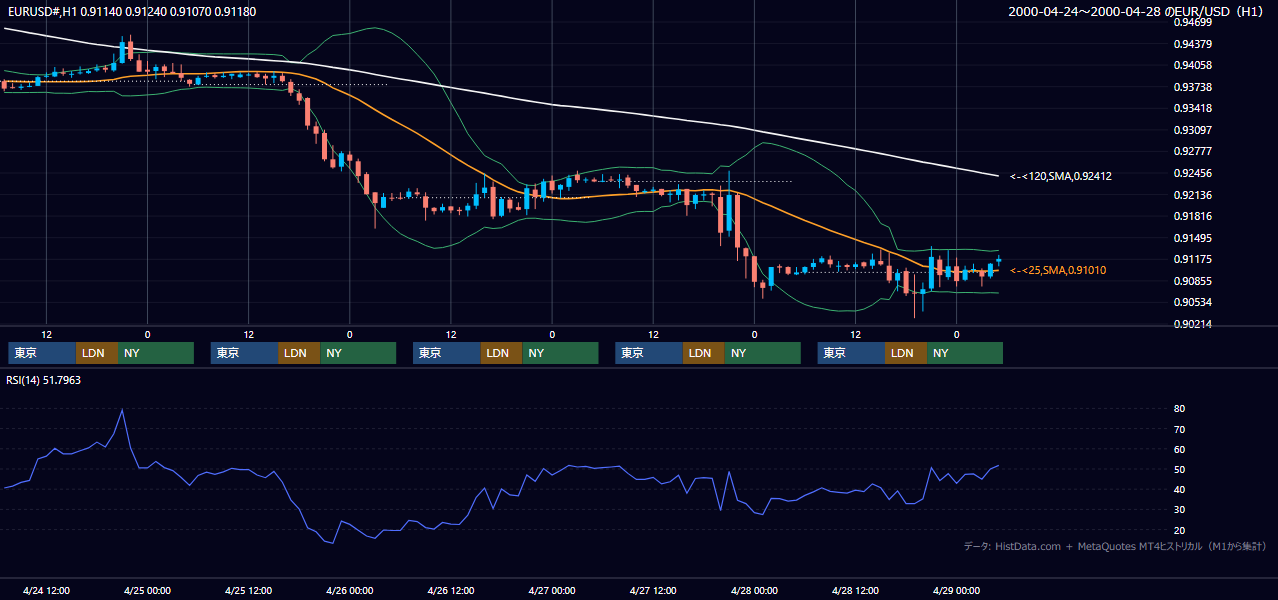
Task: Click the 0.90214 price axis label
Action: pyautogui.click(x=1191, y=324)
